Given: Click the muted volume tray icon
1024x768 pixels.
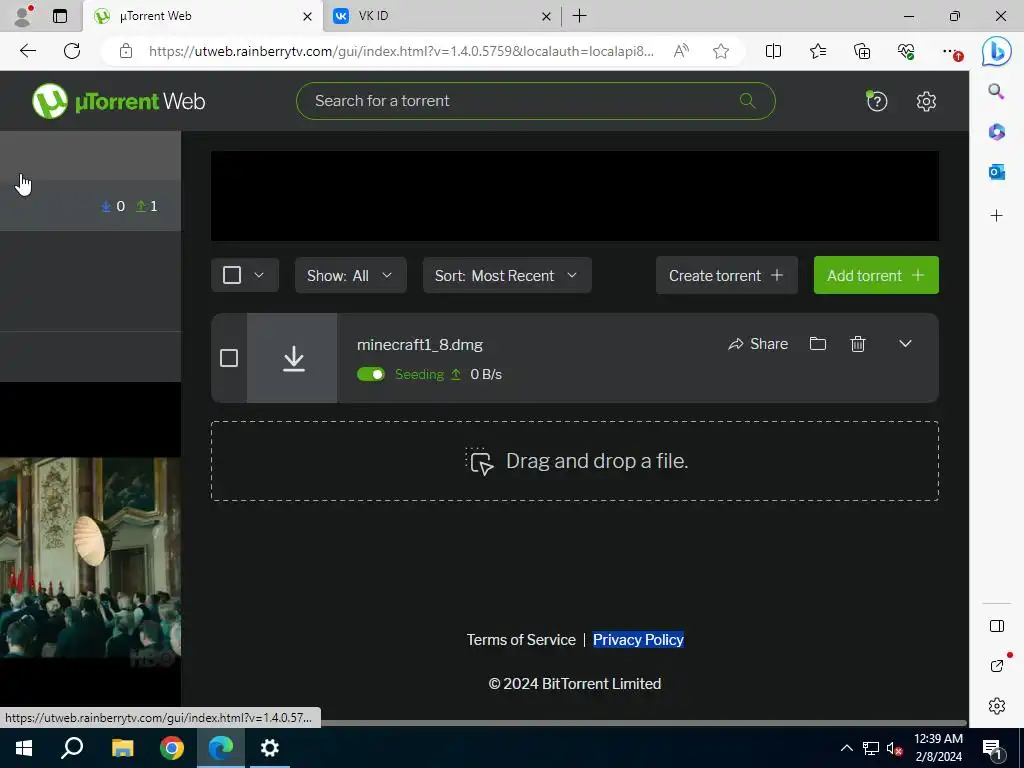Looking at the screenshot, I should pyautogui.click(x=894, y=748).
